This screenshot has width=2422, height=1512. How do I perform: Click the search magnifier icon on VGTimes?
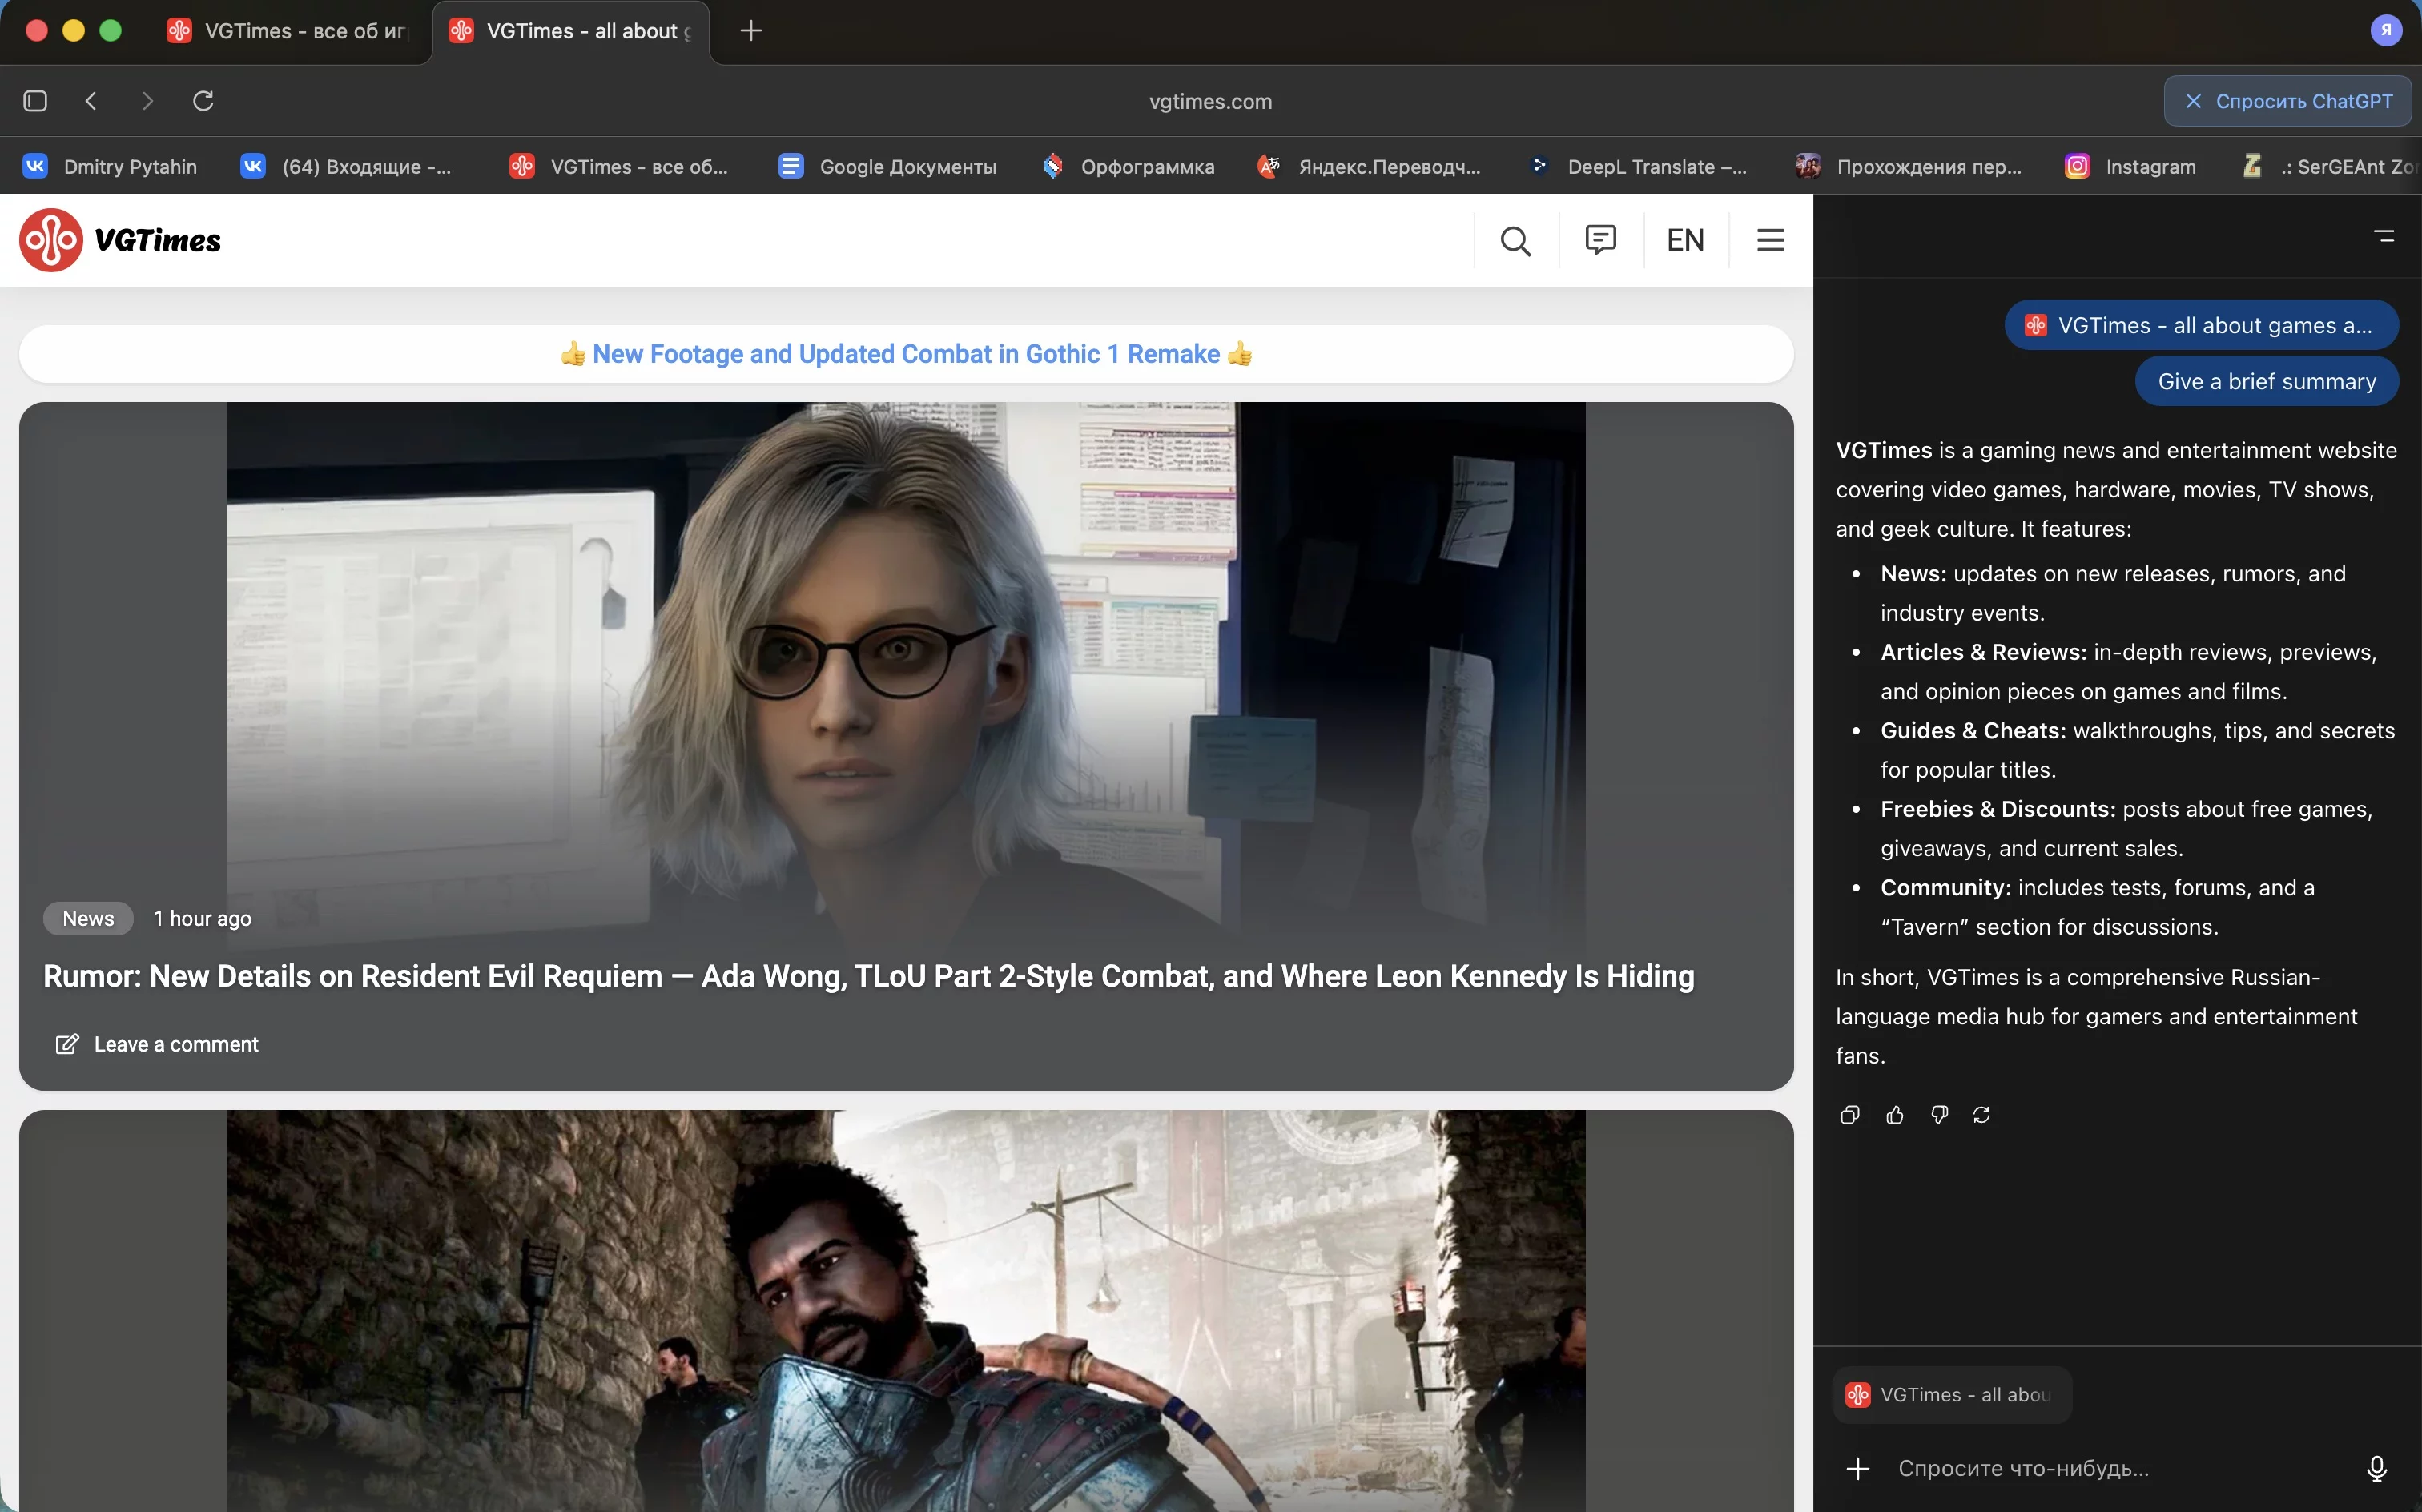click(1515, 241)
